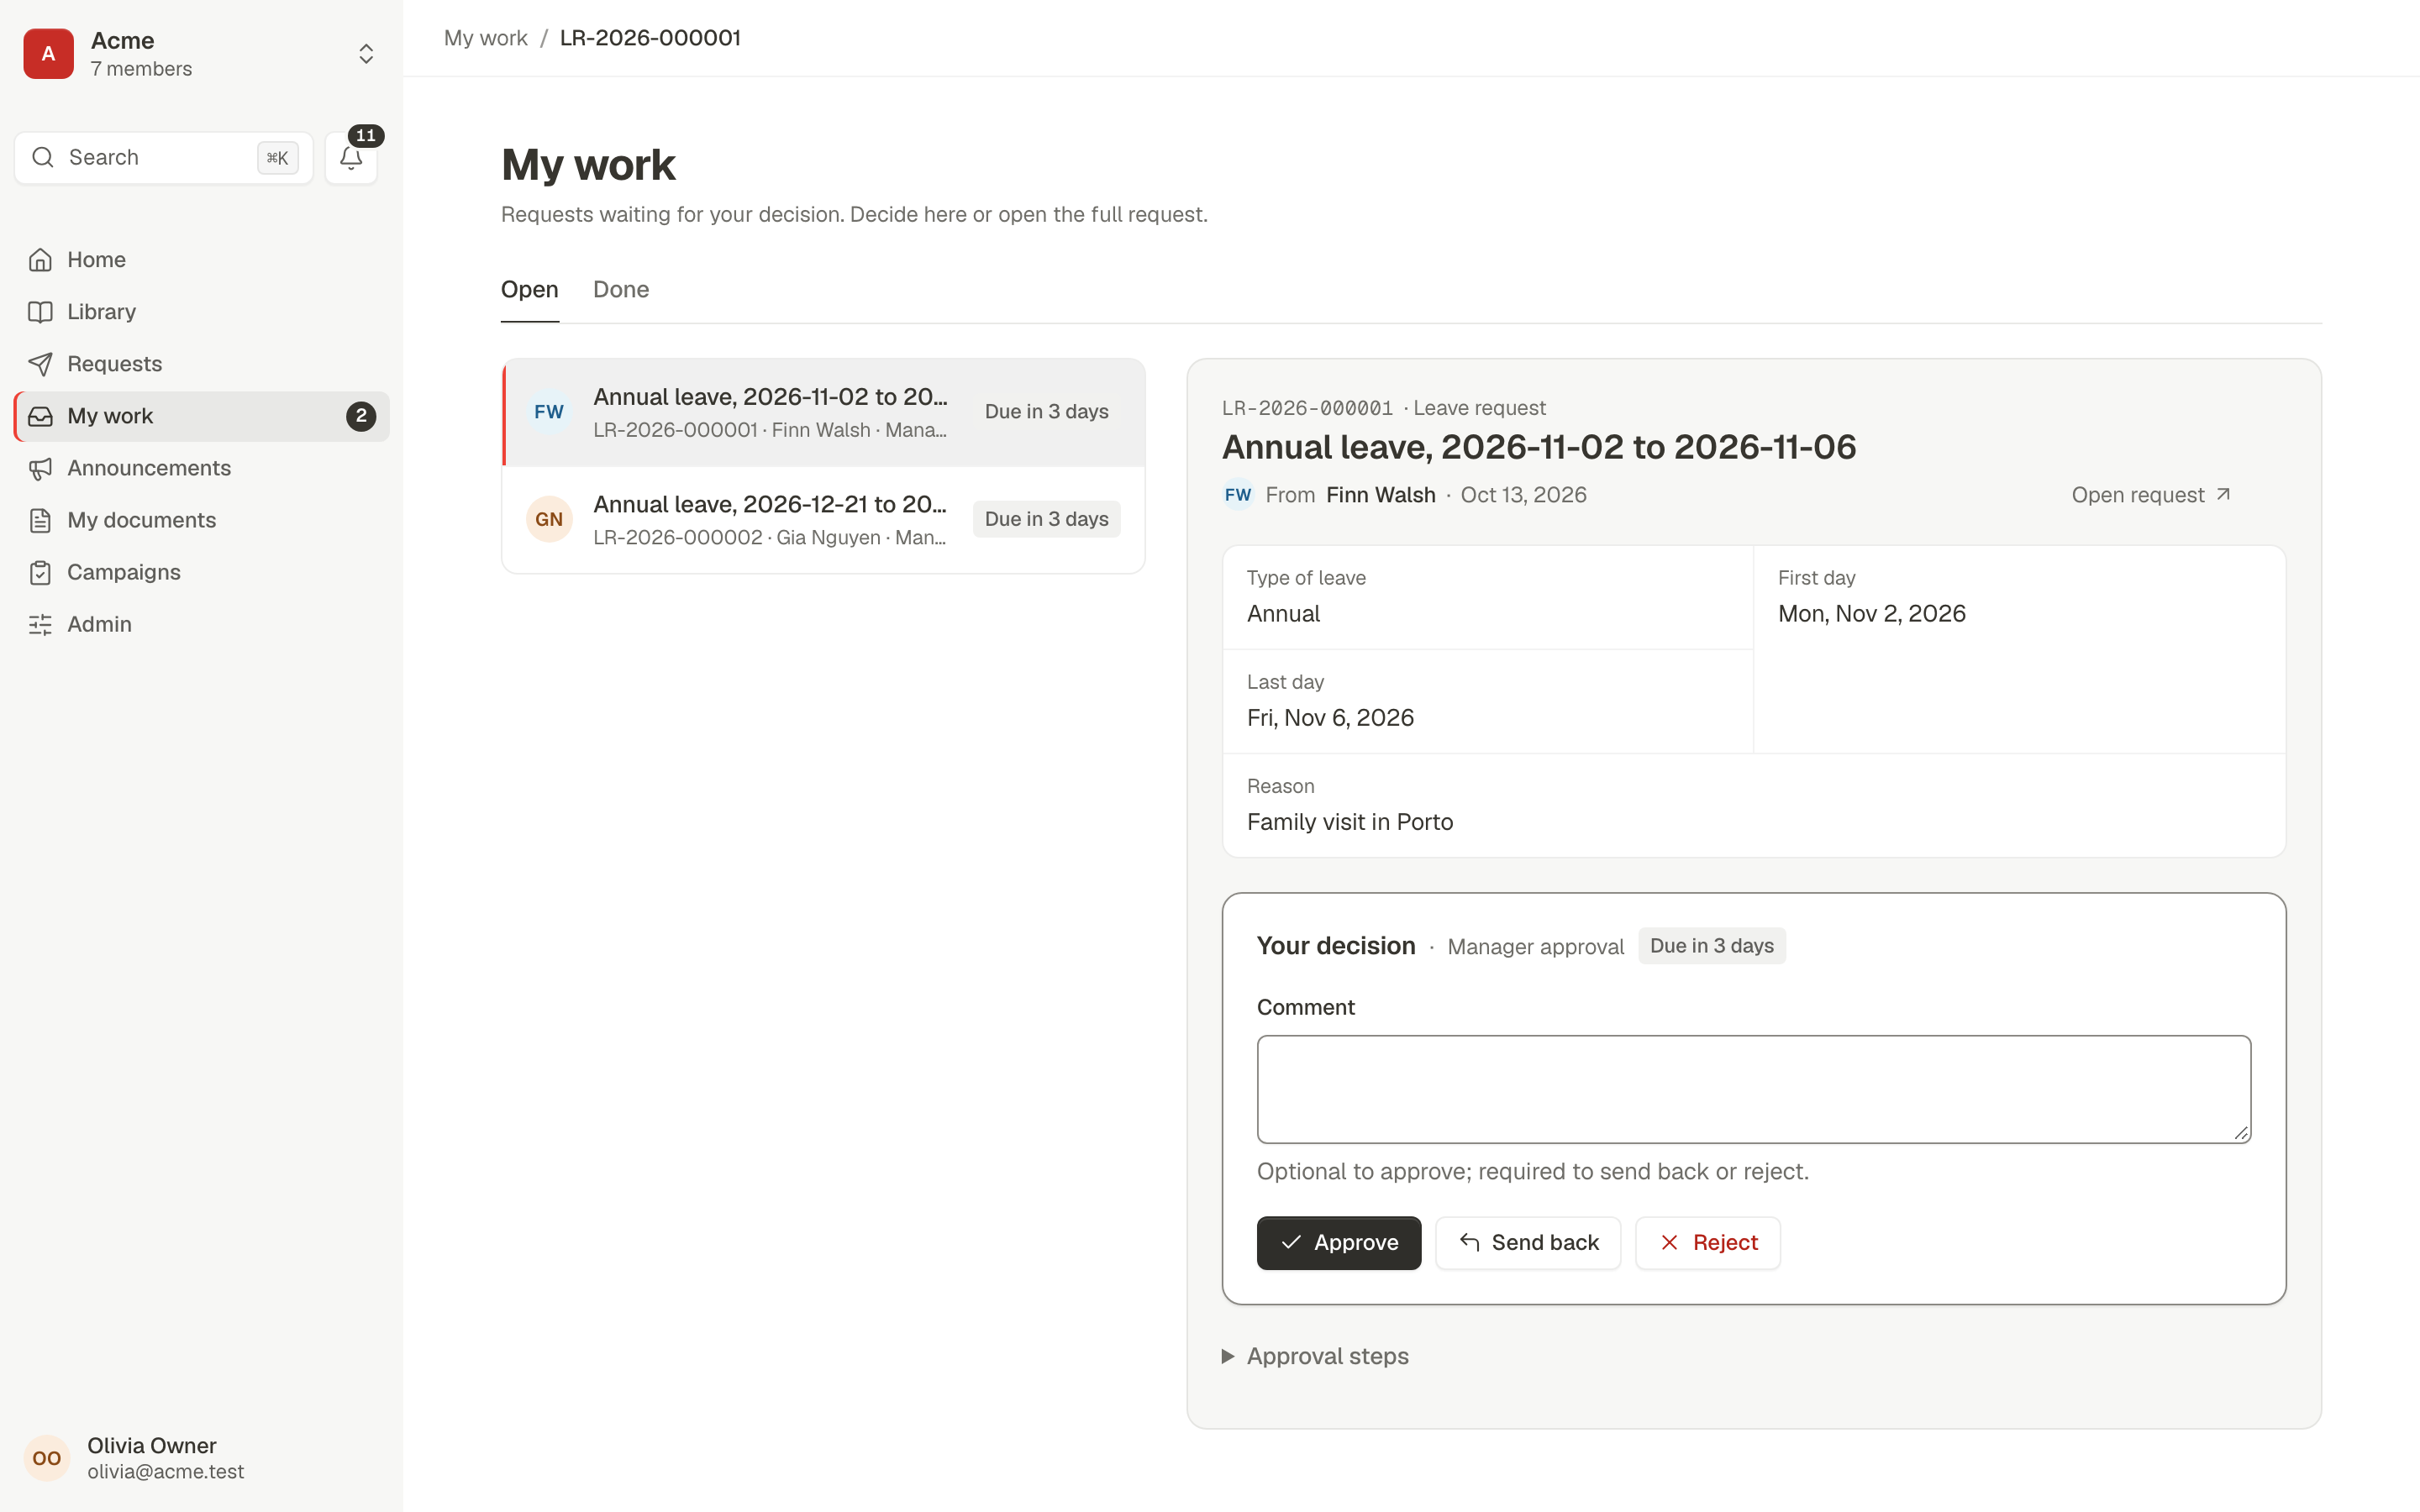Go to Home in sidebar
This screenshot has height=1512, width=2420.
202,260
